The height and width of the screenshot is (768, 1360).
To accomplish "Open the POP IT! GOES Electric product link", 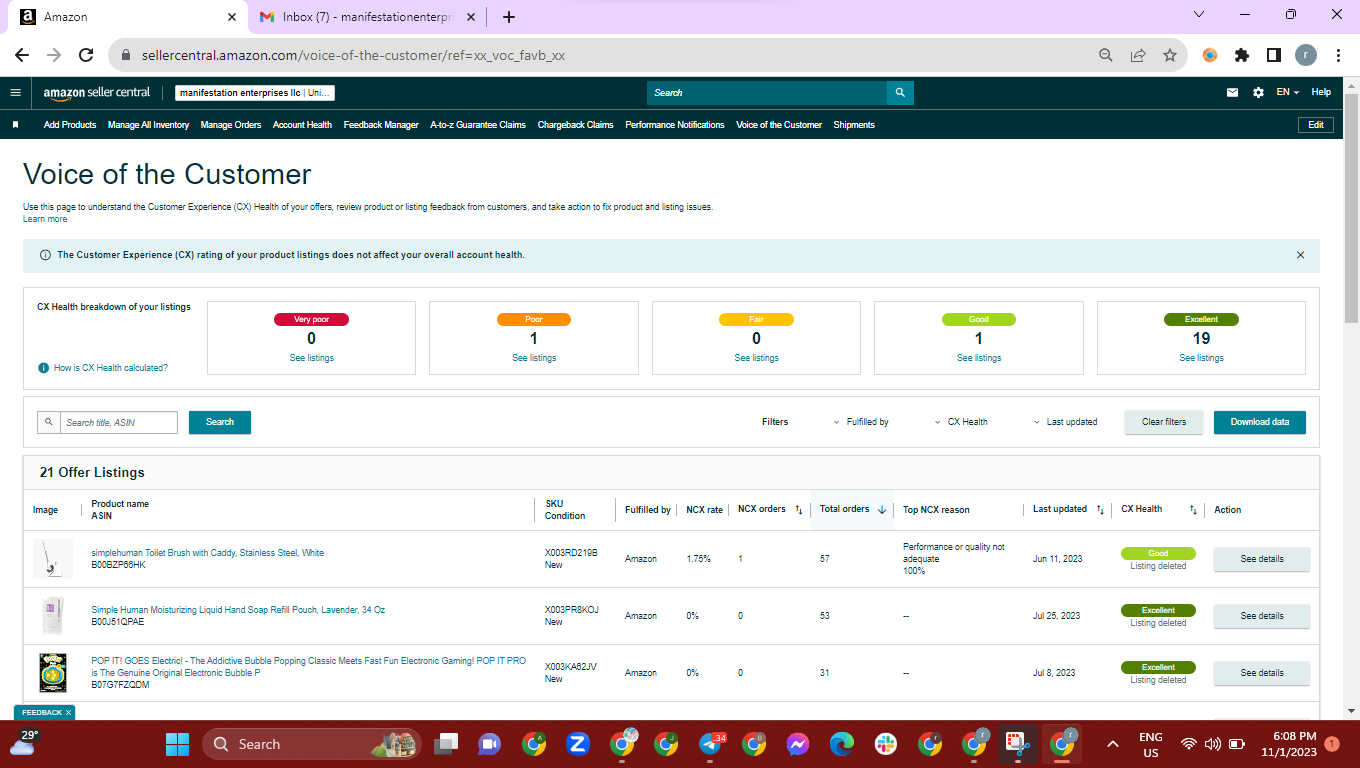I will tap(308, 667).
